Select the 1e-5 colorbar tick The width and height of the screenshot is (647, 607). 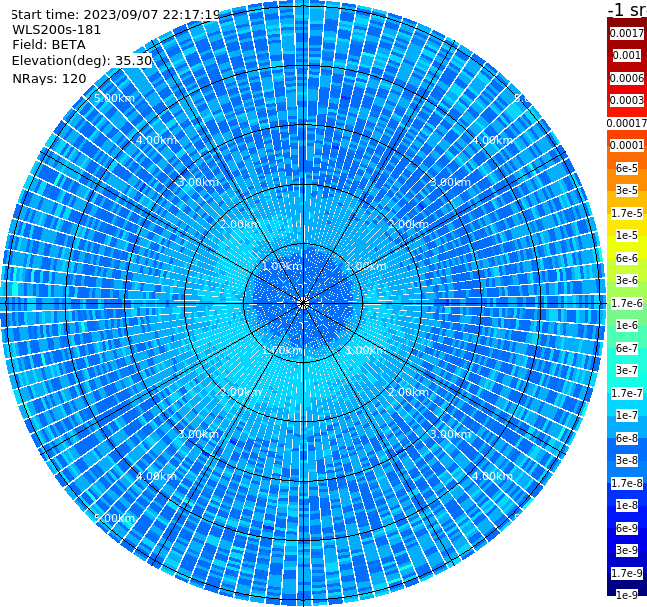(627, 235)
